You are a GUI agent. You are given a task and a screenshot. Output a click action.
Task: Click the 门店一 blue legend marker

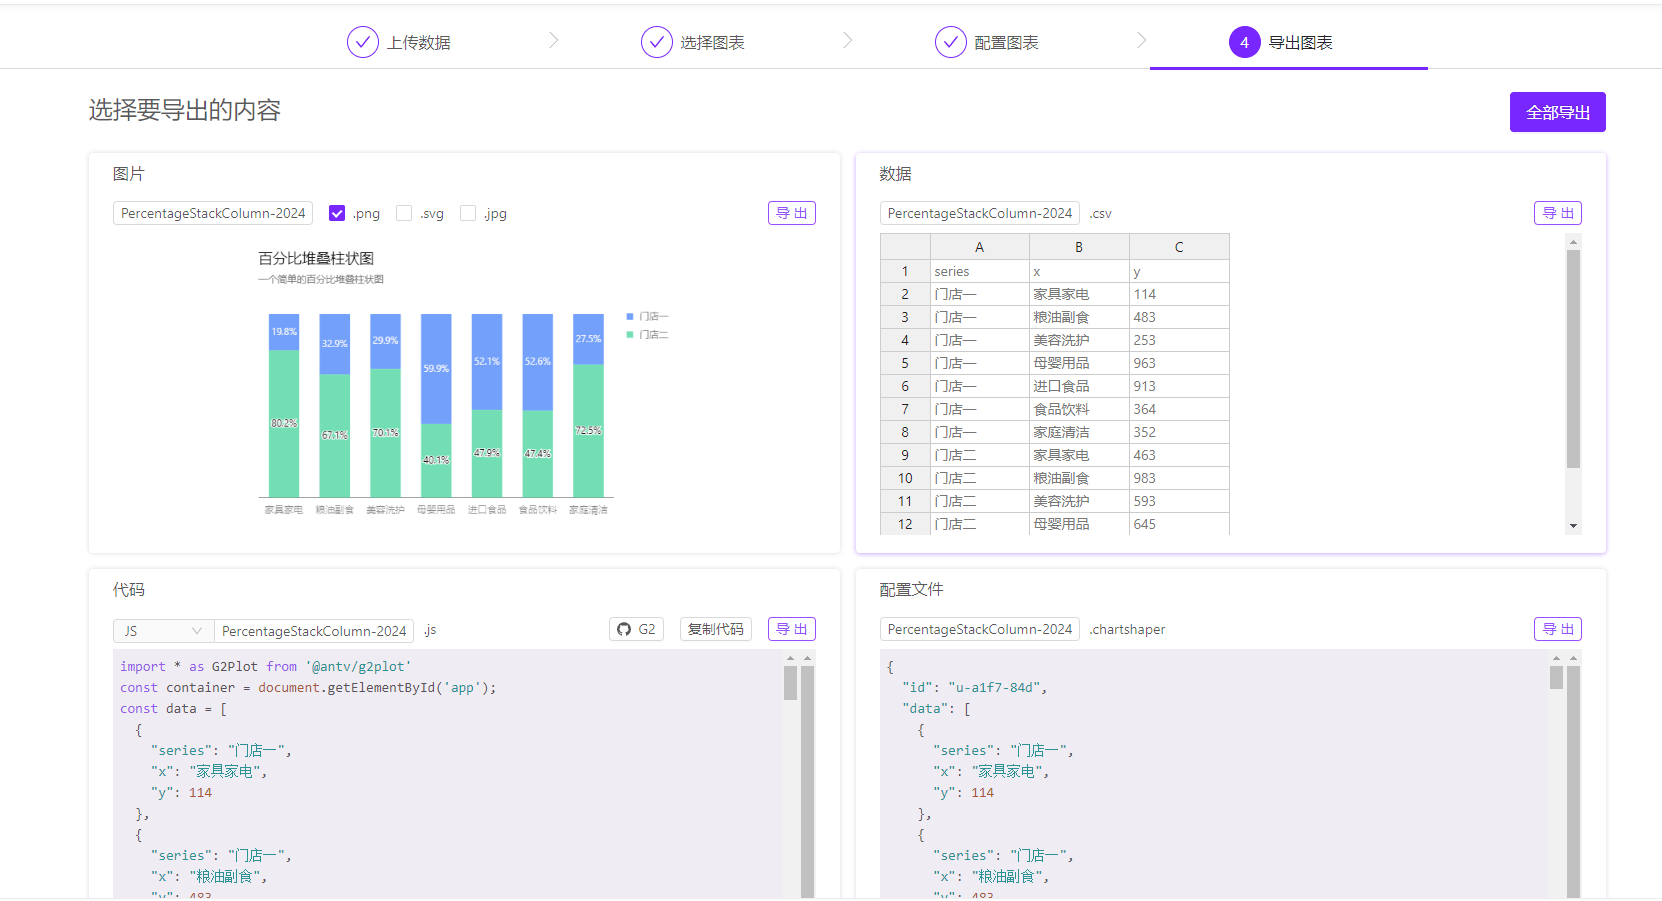[x=630, y=316]
